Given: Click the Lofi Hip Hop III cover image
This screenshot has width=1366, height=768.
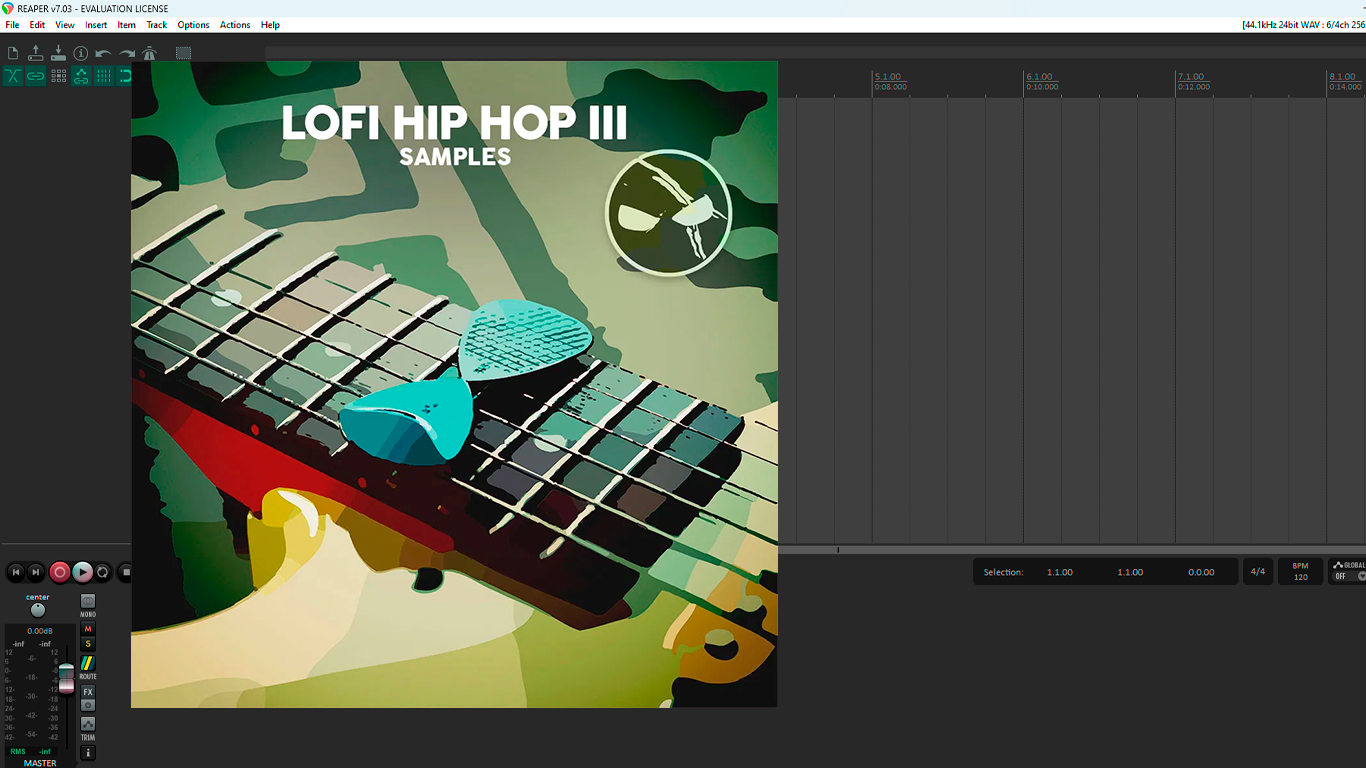Looking at the screenshot, I should pyautogui.click(x=454, y=384).
